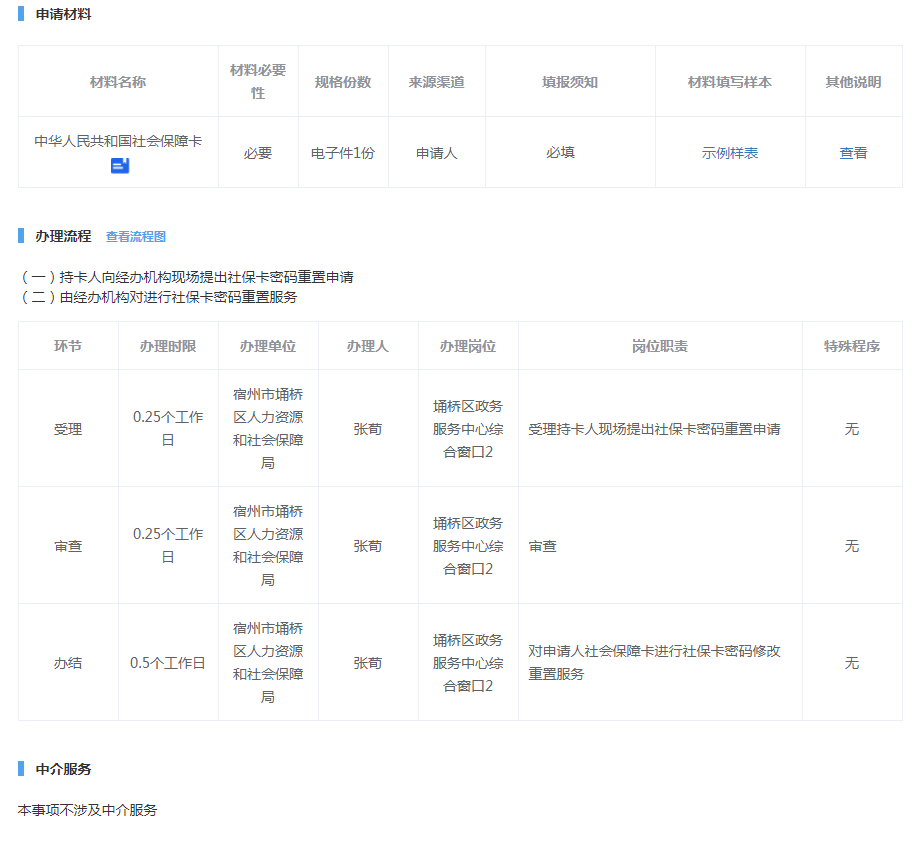Select the 审查 cell in 环节 column
Viewport: 912px width, 853px height.
point(68,546)
